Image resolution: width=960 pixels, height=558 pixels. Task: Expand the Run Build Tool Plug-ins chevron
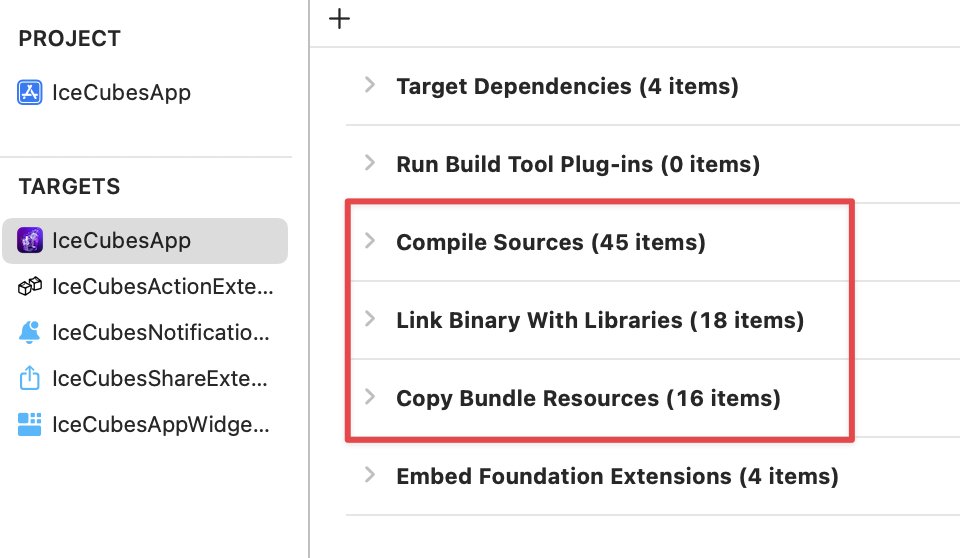370,163
